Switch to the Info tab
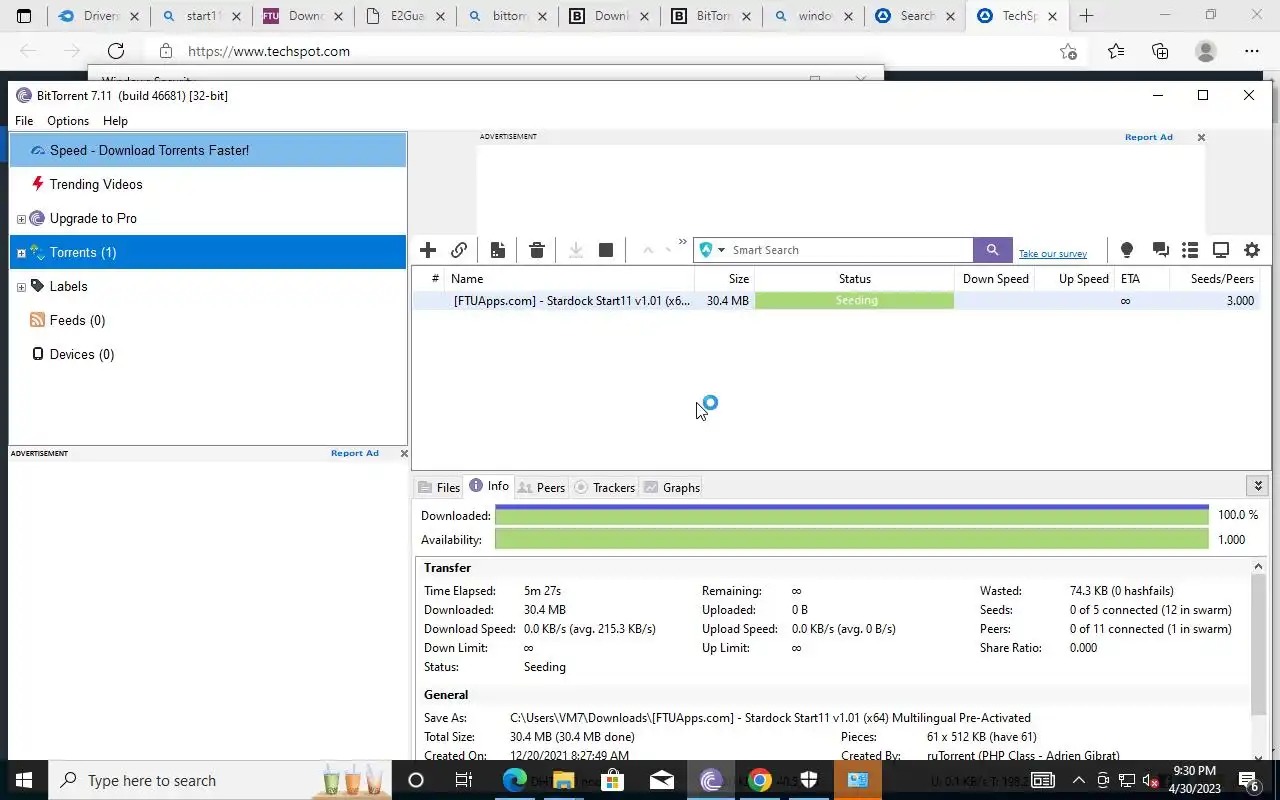Image resolution: width=1280 pixels, height=800 pixels. [489, 486]
